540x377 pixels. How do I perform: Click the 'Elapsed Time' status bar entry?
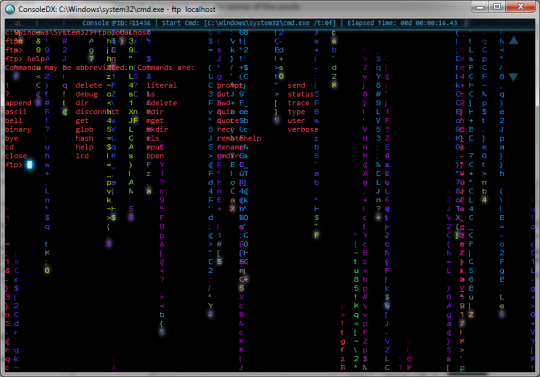coord(402,23)
